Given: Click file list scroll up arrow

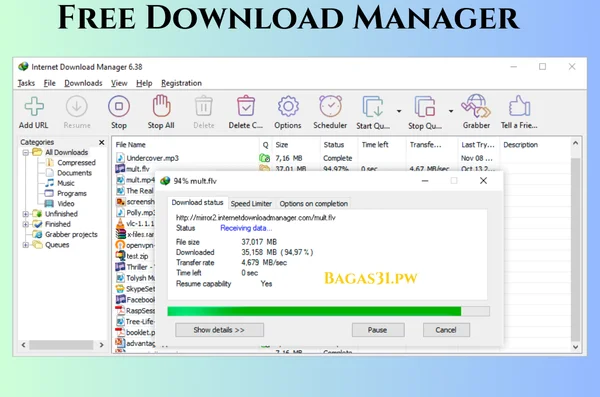Looking at the screenshot, I should pos(575,143).
